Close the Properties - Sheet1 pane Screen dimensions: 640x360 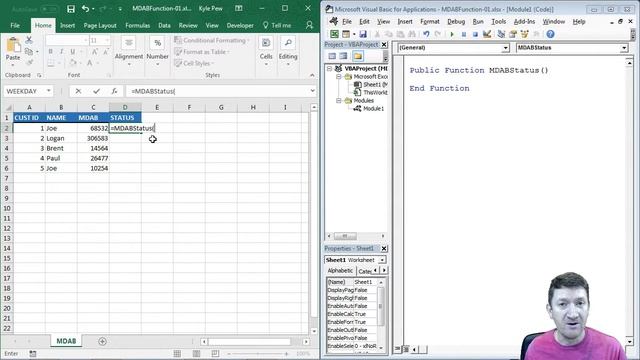click(384, 249)
